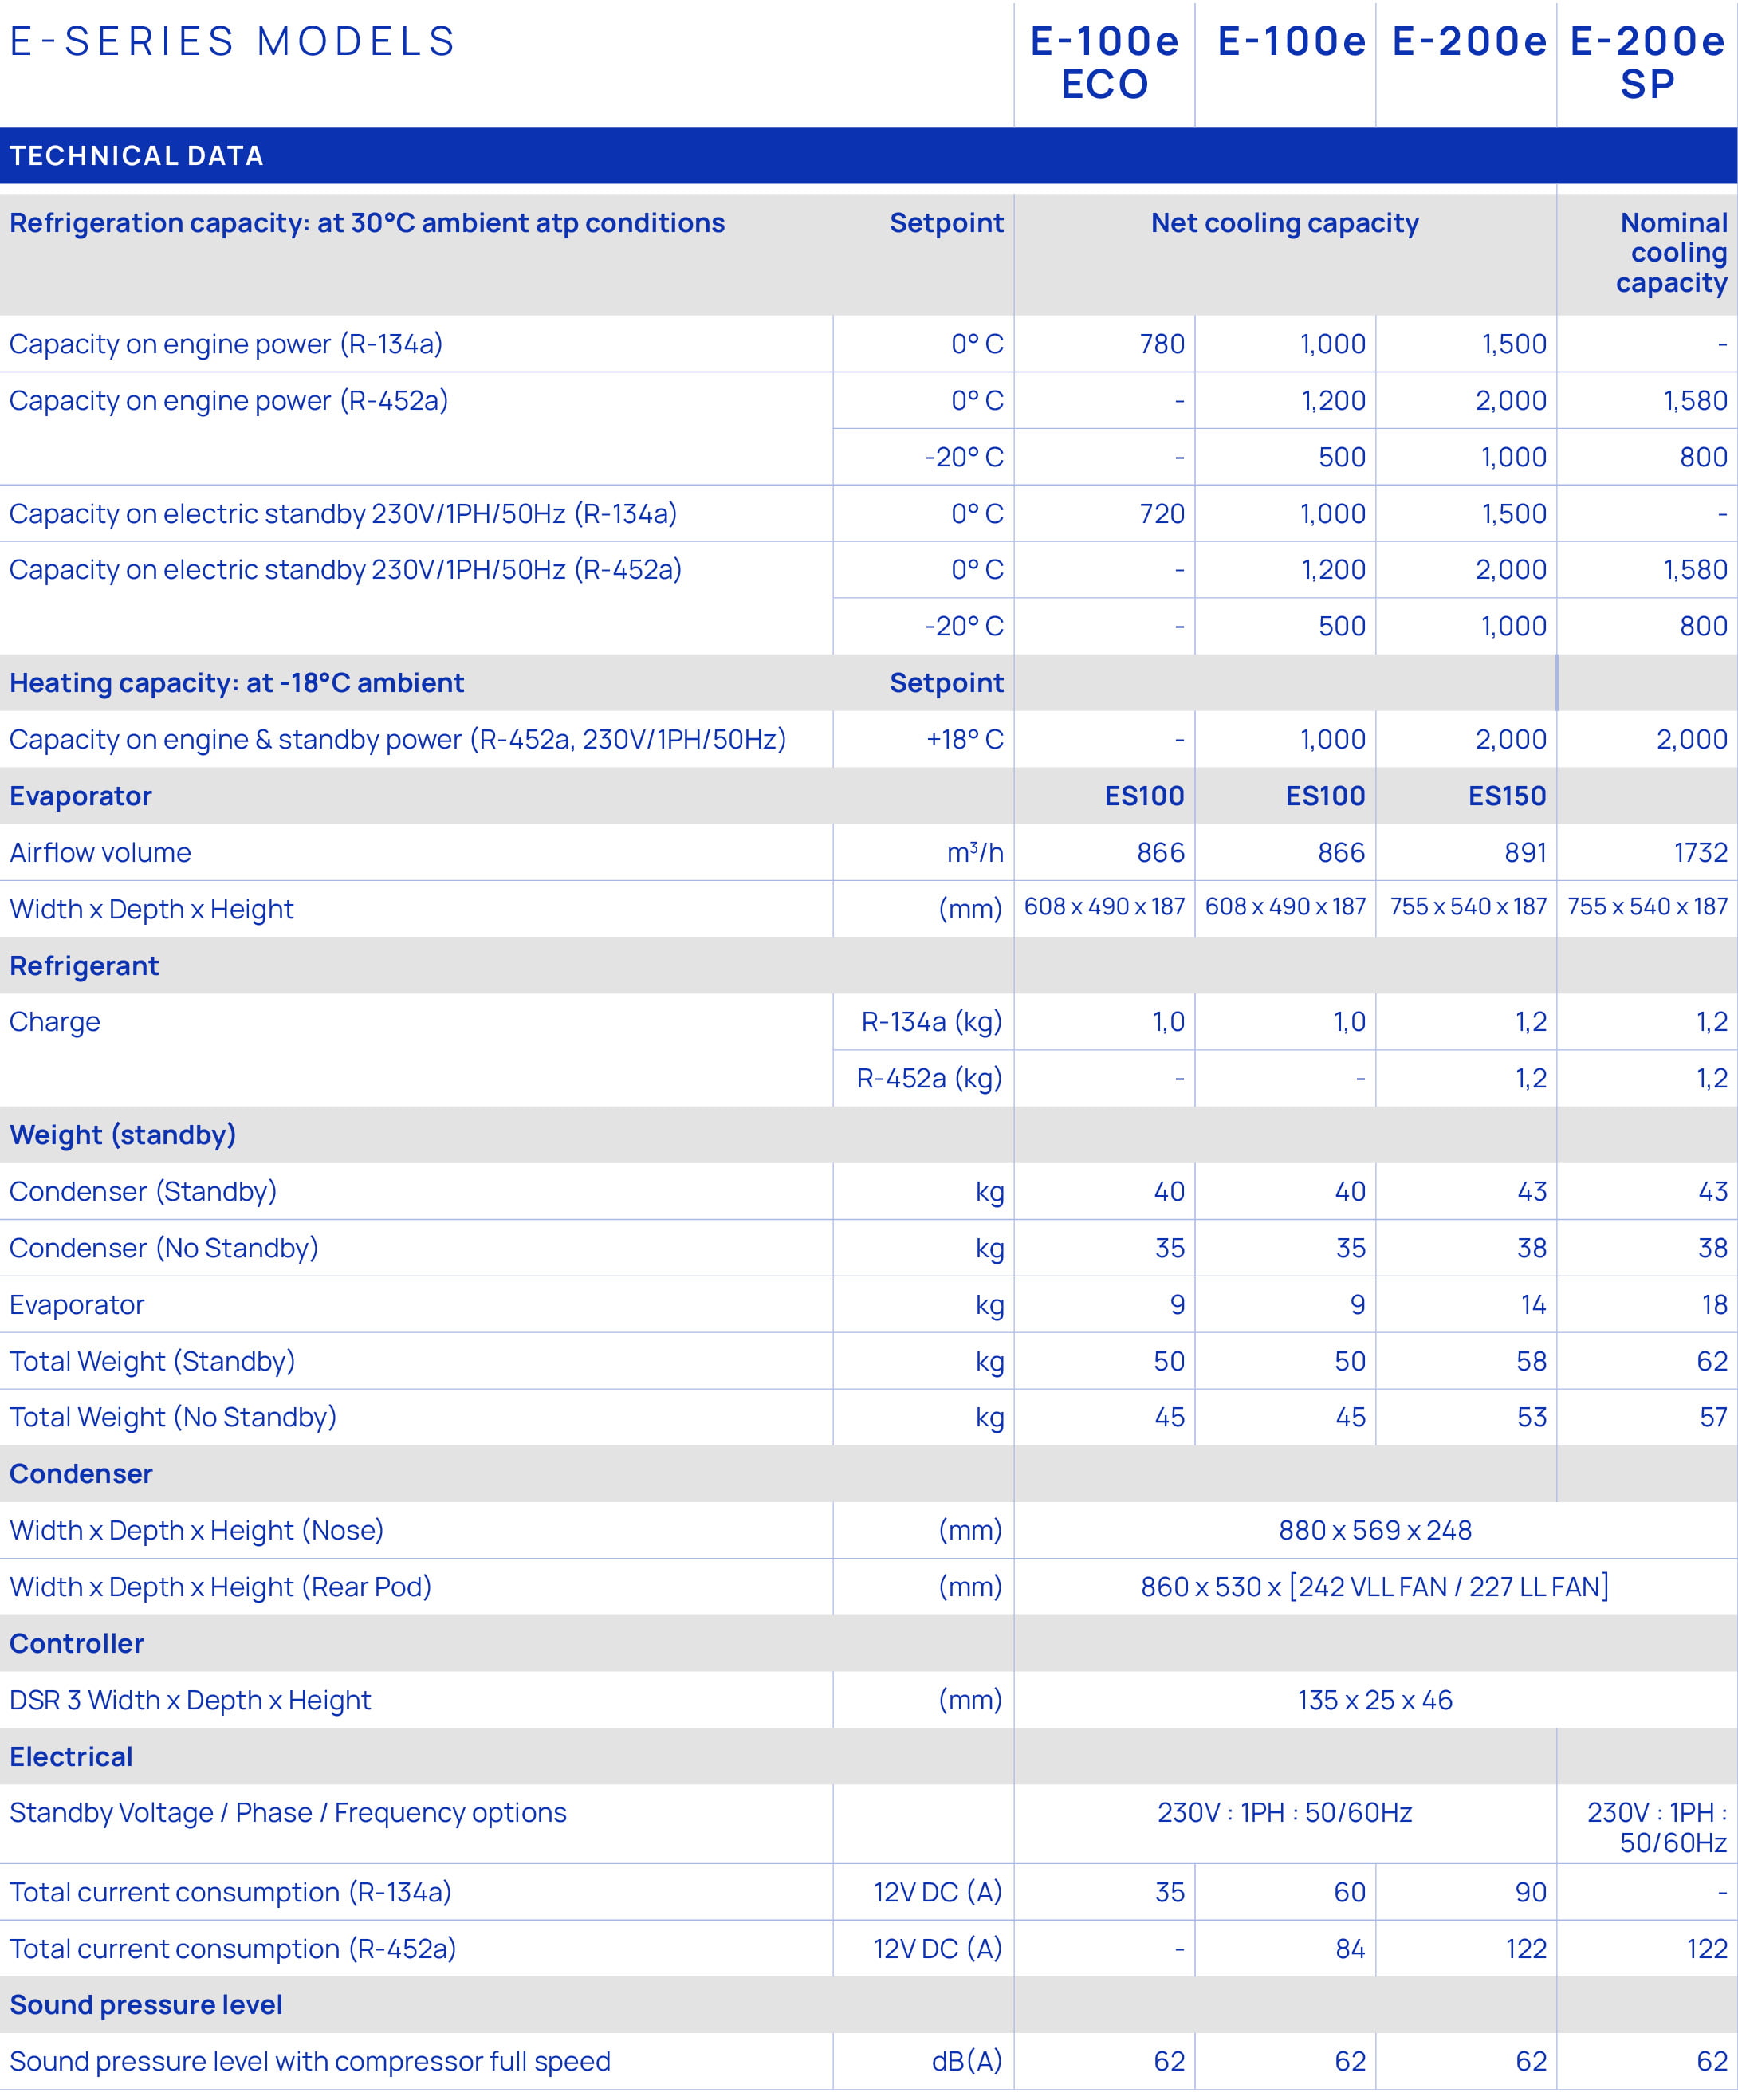Click the Controller section heading
The height and width of the screenshot is (2100, 1738).
tap(77, 1644)
